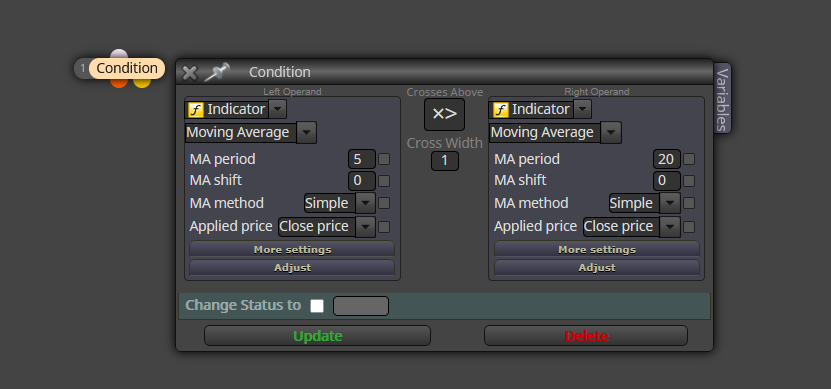
Task: Click Left Operand MA period field showing 5
Action: pos(362,159)
